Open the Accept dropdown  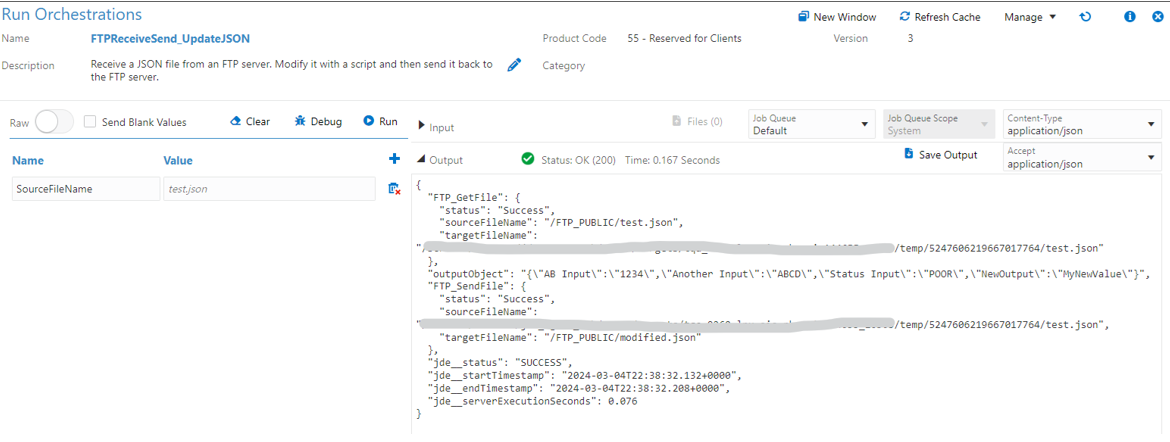click(x=1082, y=158)
